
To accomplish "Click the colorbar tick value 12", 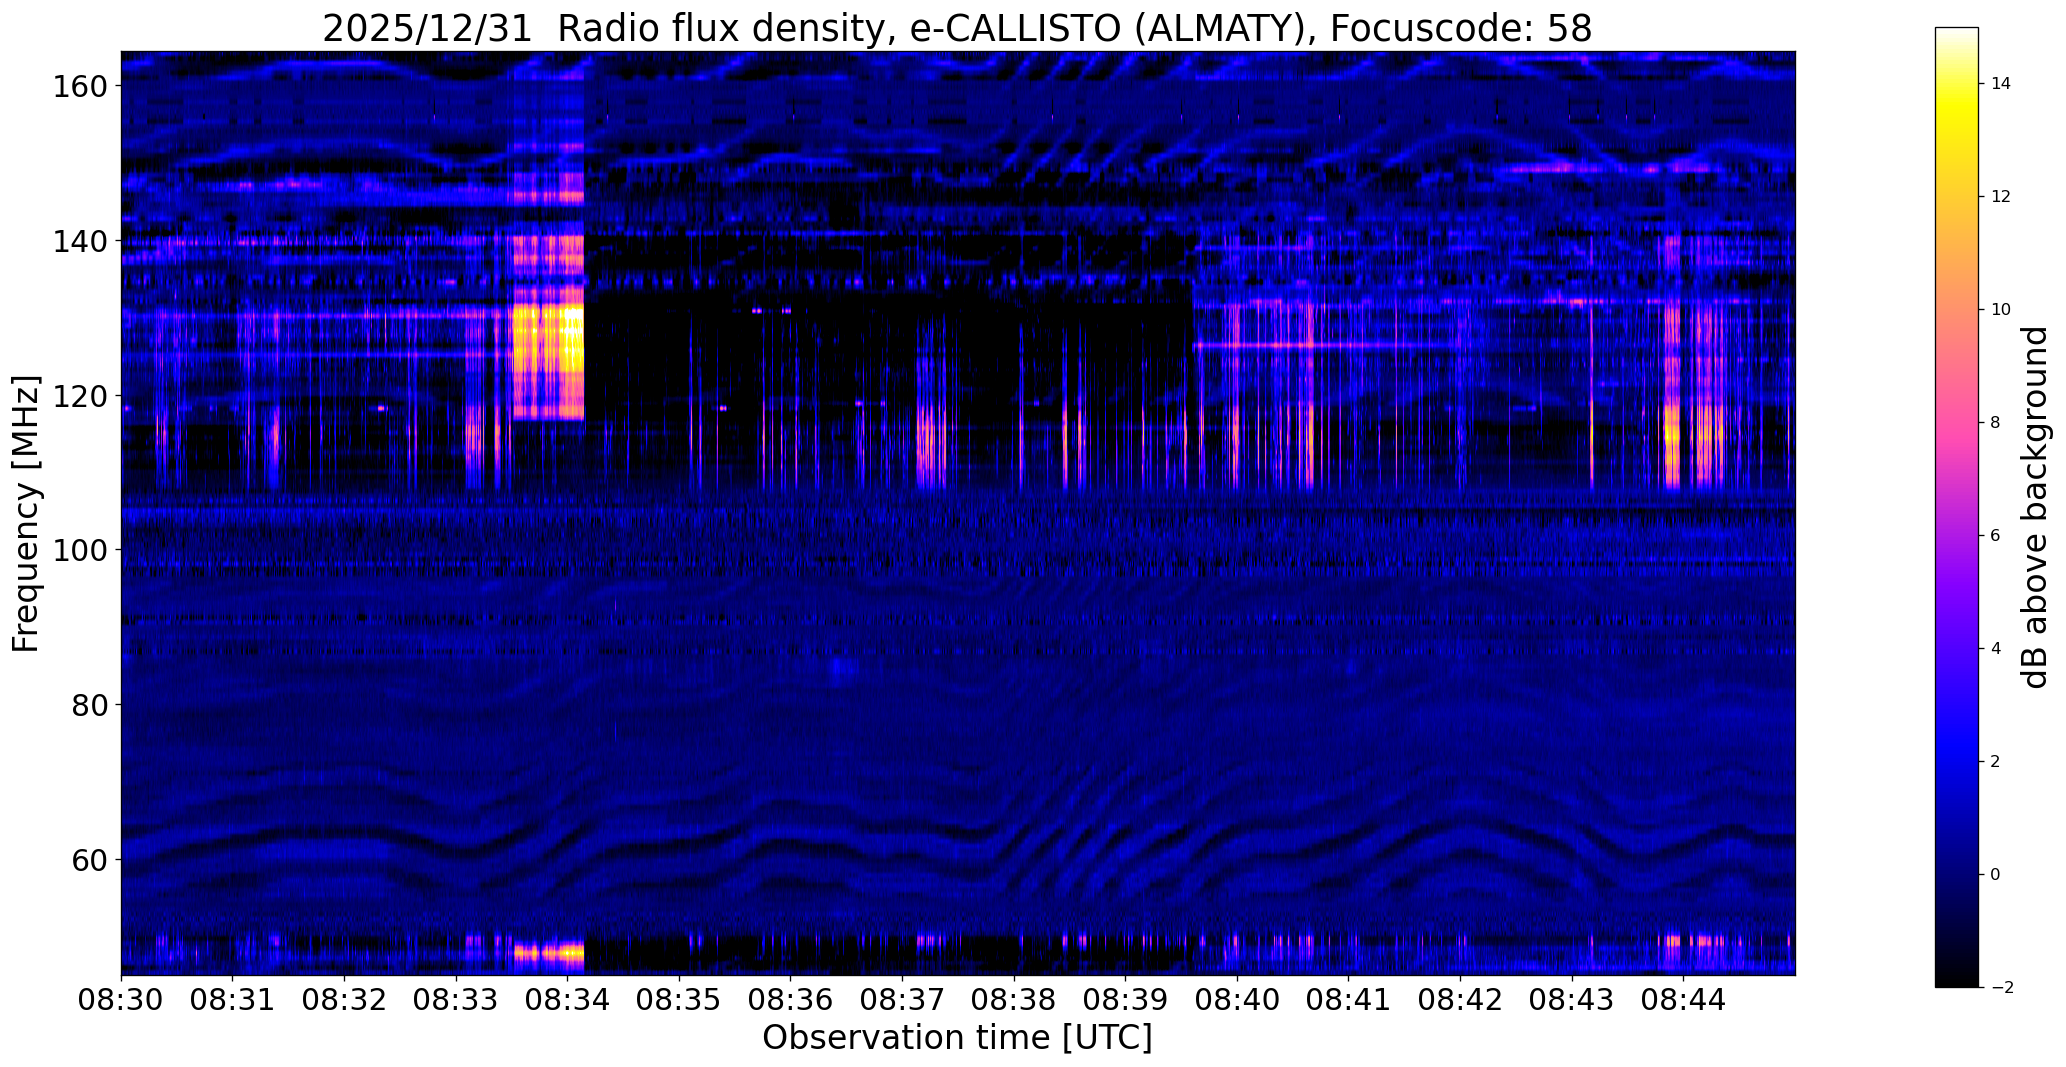I will pyautogui.click(x=2001, y=197).
